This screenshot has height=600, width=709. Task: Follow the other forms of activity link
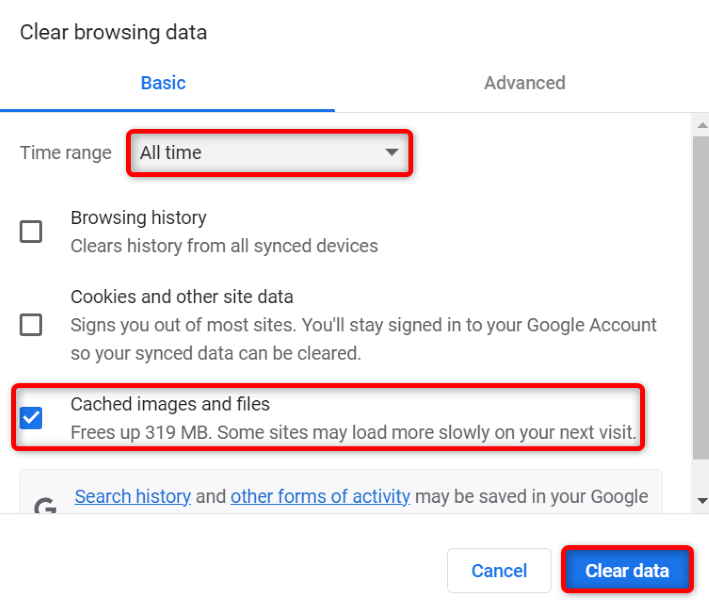coord(320,496)
